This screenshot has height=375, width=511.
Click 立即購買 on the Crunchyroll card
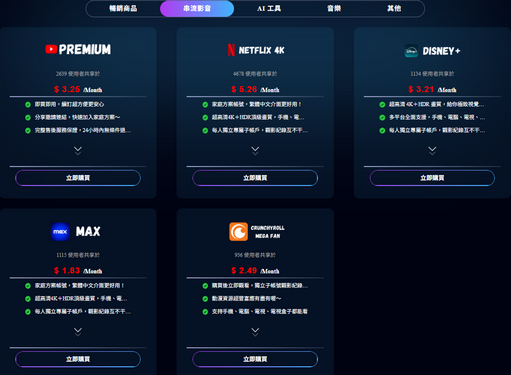pos(255,359)
